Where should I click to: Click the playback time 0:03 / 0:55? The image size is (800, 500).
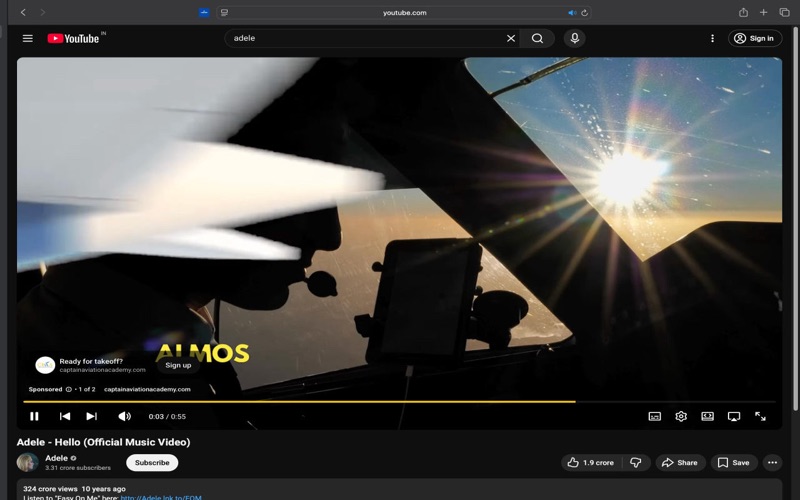(x=167, y=416)
